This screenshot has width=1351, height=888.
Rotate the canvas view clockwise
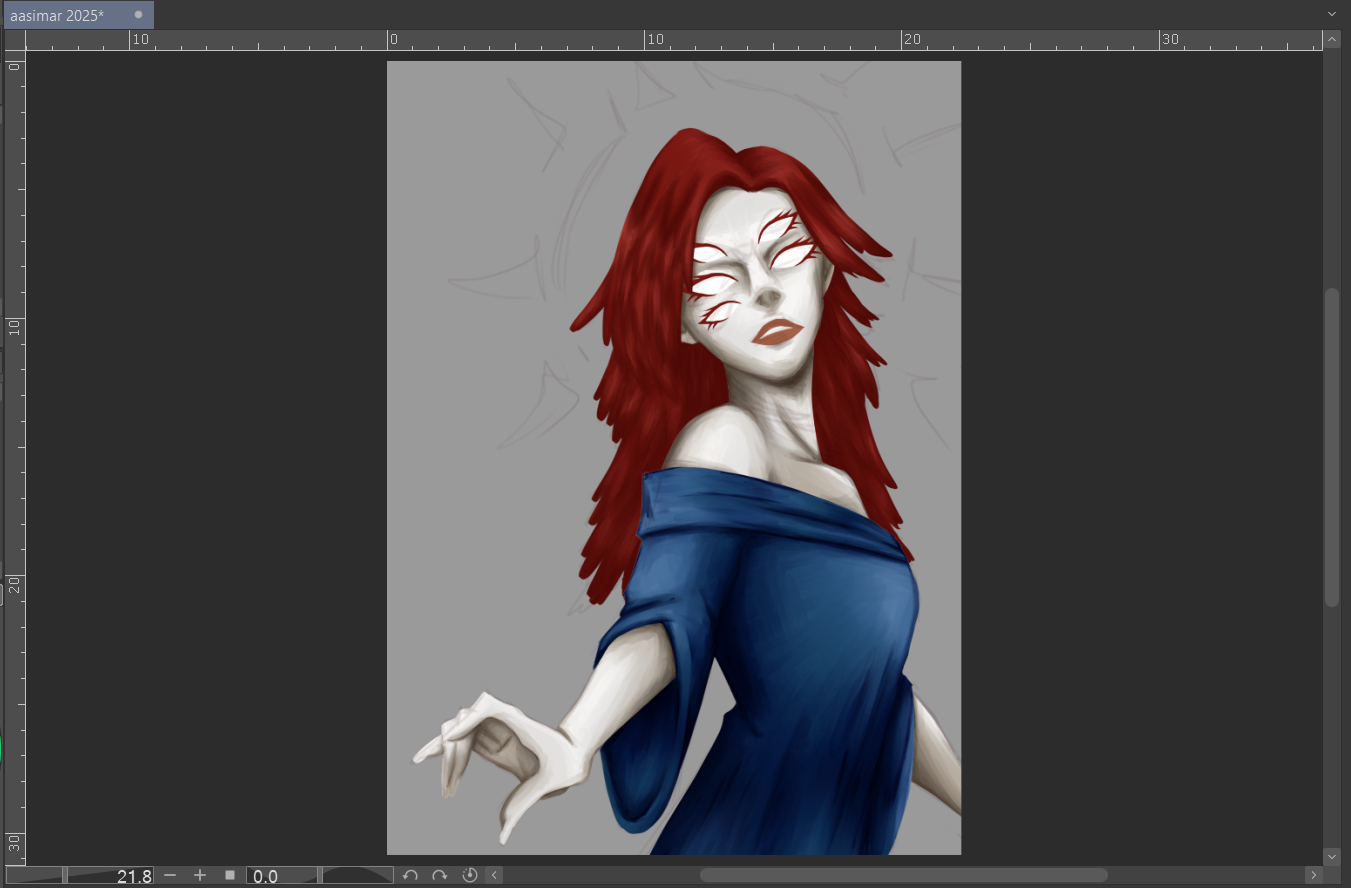click(x=439, y=876)
